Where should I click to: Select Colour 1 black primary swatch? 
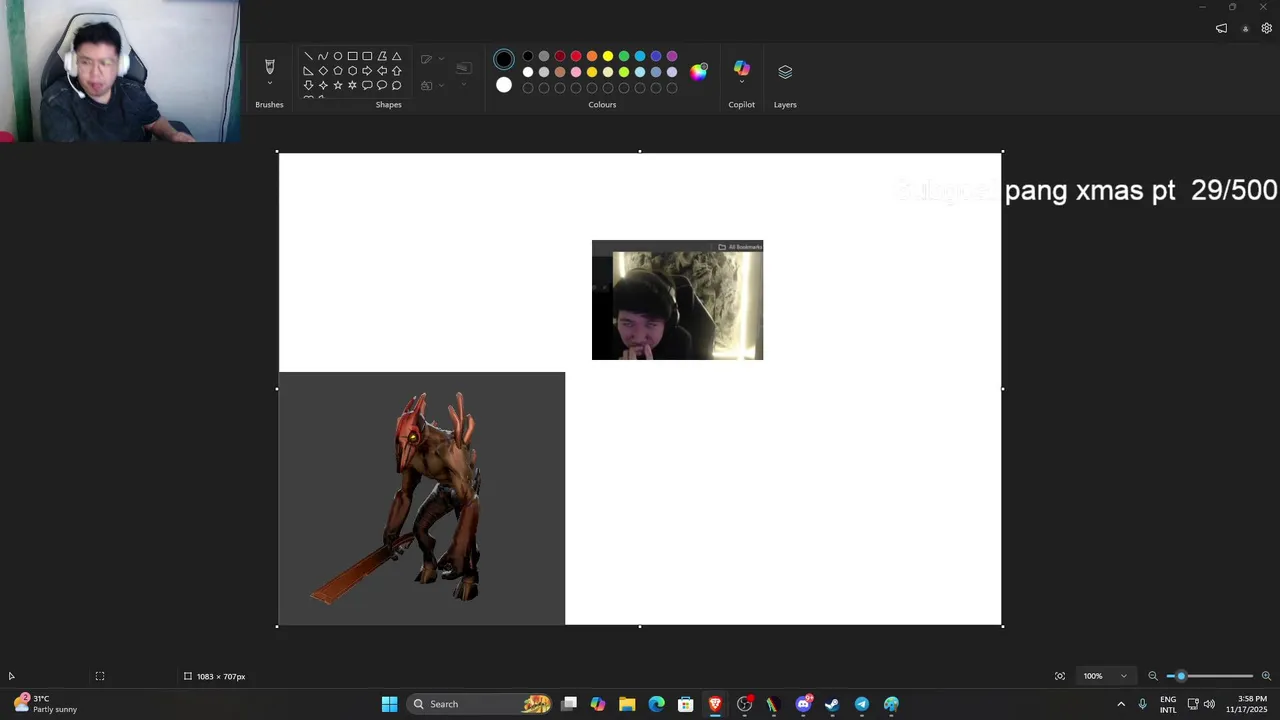click(504, 59)
